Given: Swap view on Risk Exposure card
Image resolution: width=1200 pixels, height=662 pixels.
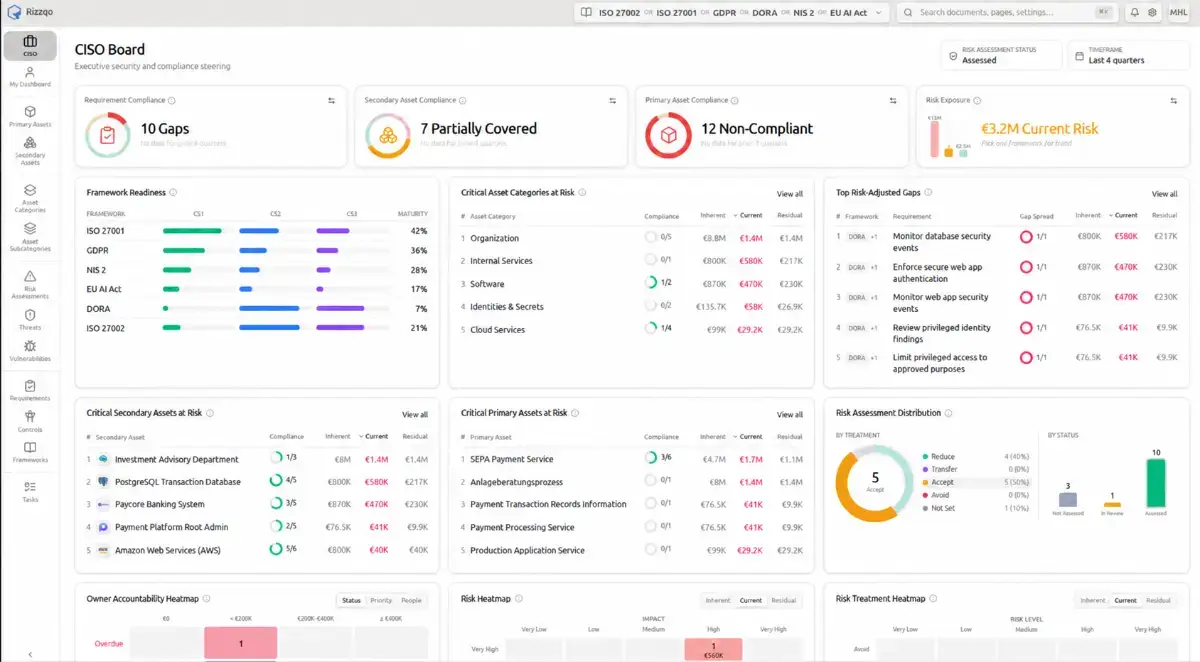Looking at the screenshot, I should 1174,101.
